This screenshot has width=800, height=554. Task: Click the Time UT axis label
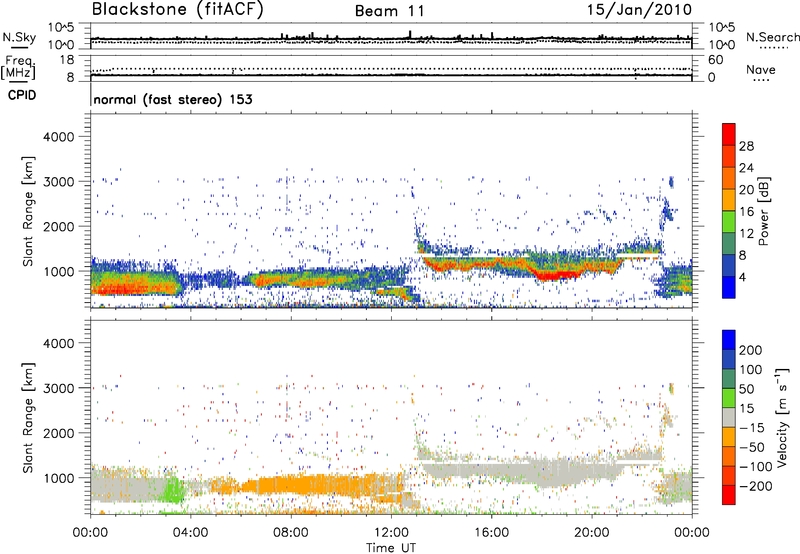[391, 548]
